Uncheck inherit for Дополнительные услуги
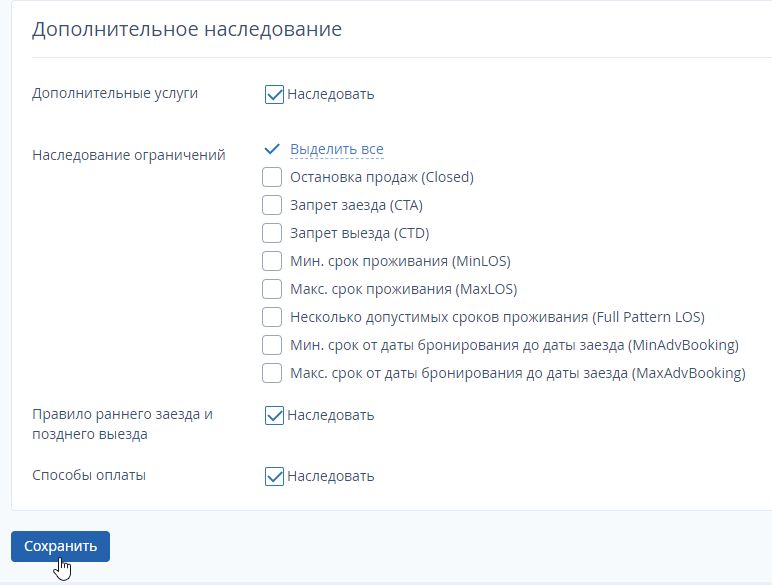772x585 pixels. coord(274,94)
